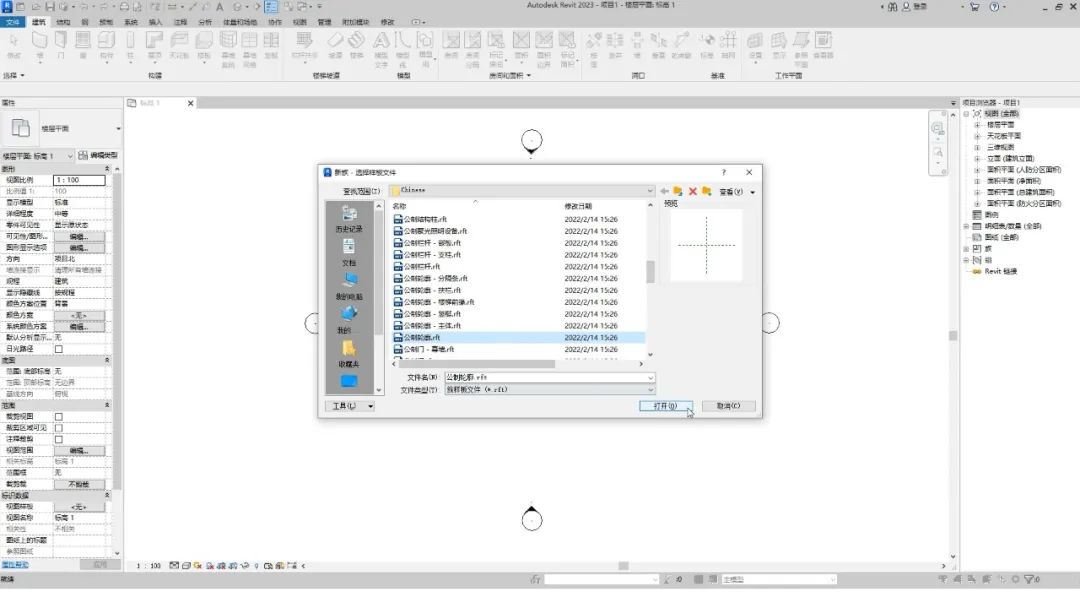
Task: Create a new folder in file dialog
Action: [x=707, y=191]
